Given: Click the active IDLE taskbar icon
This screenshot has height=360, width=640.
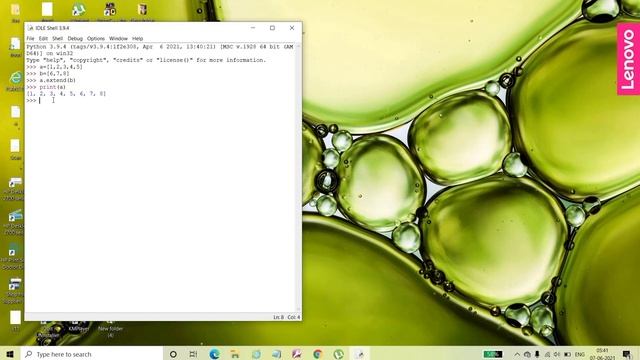Looking at the screenshot, I should click(360, 354).
